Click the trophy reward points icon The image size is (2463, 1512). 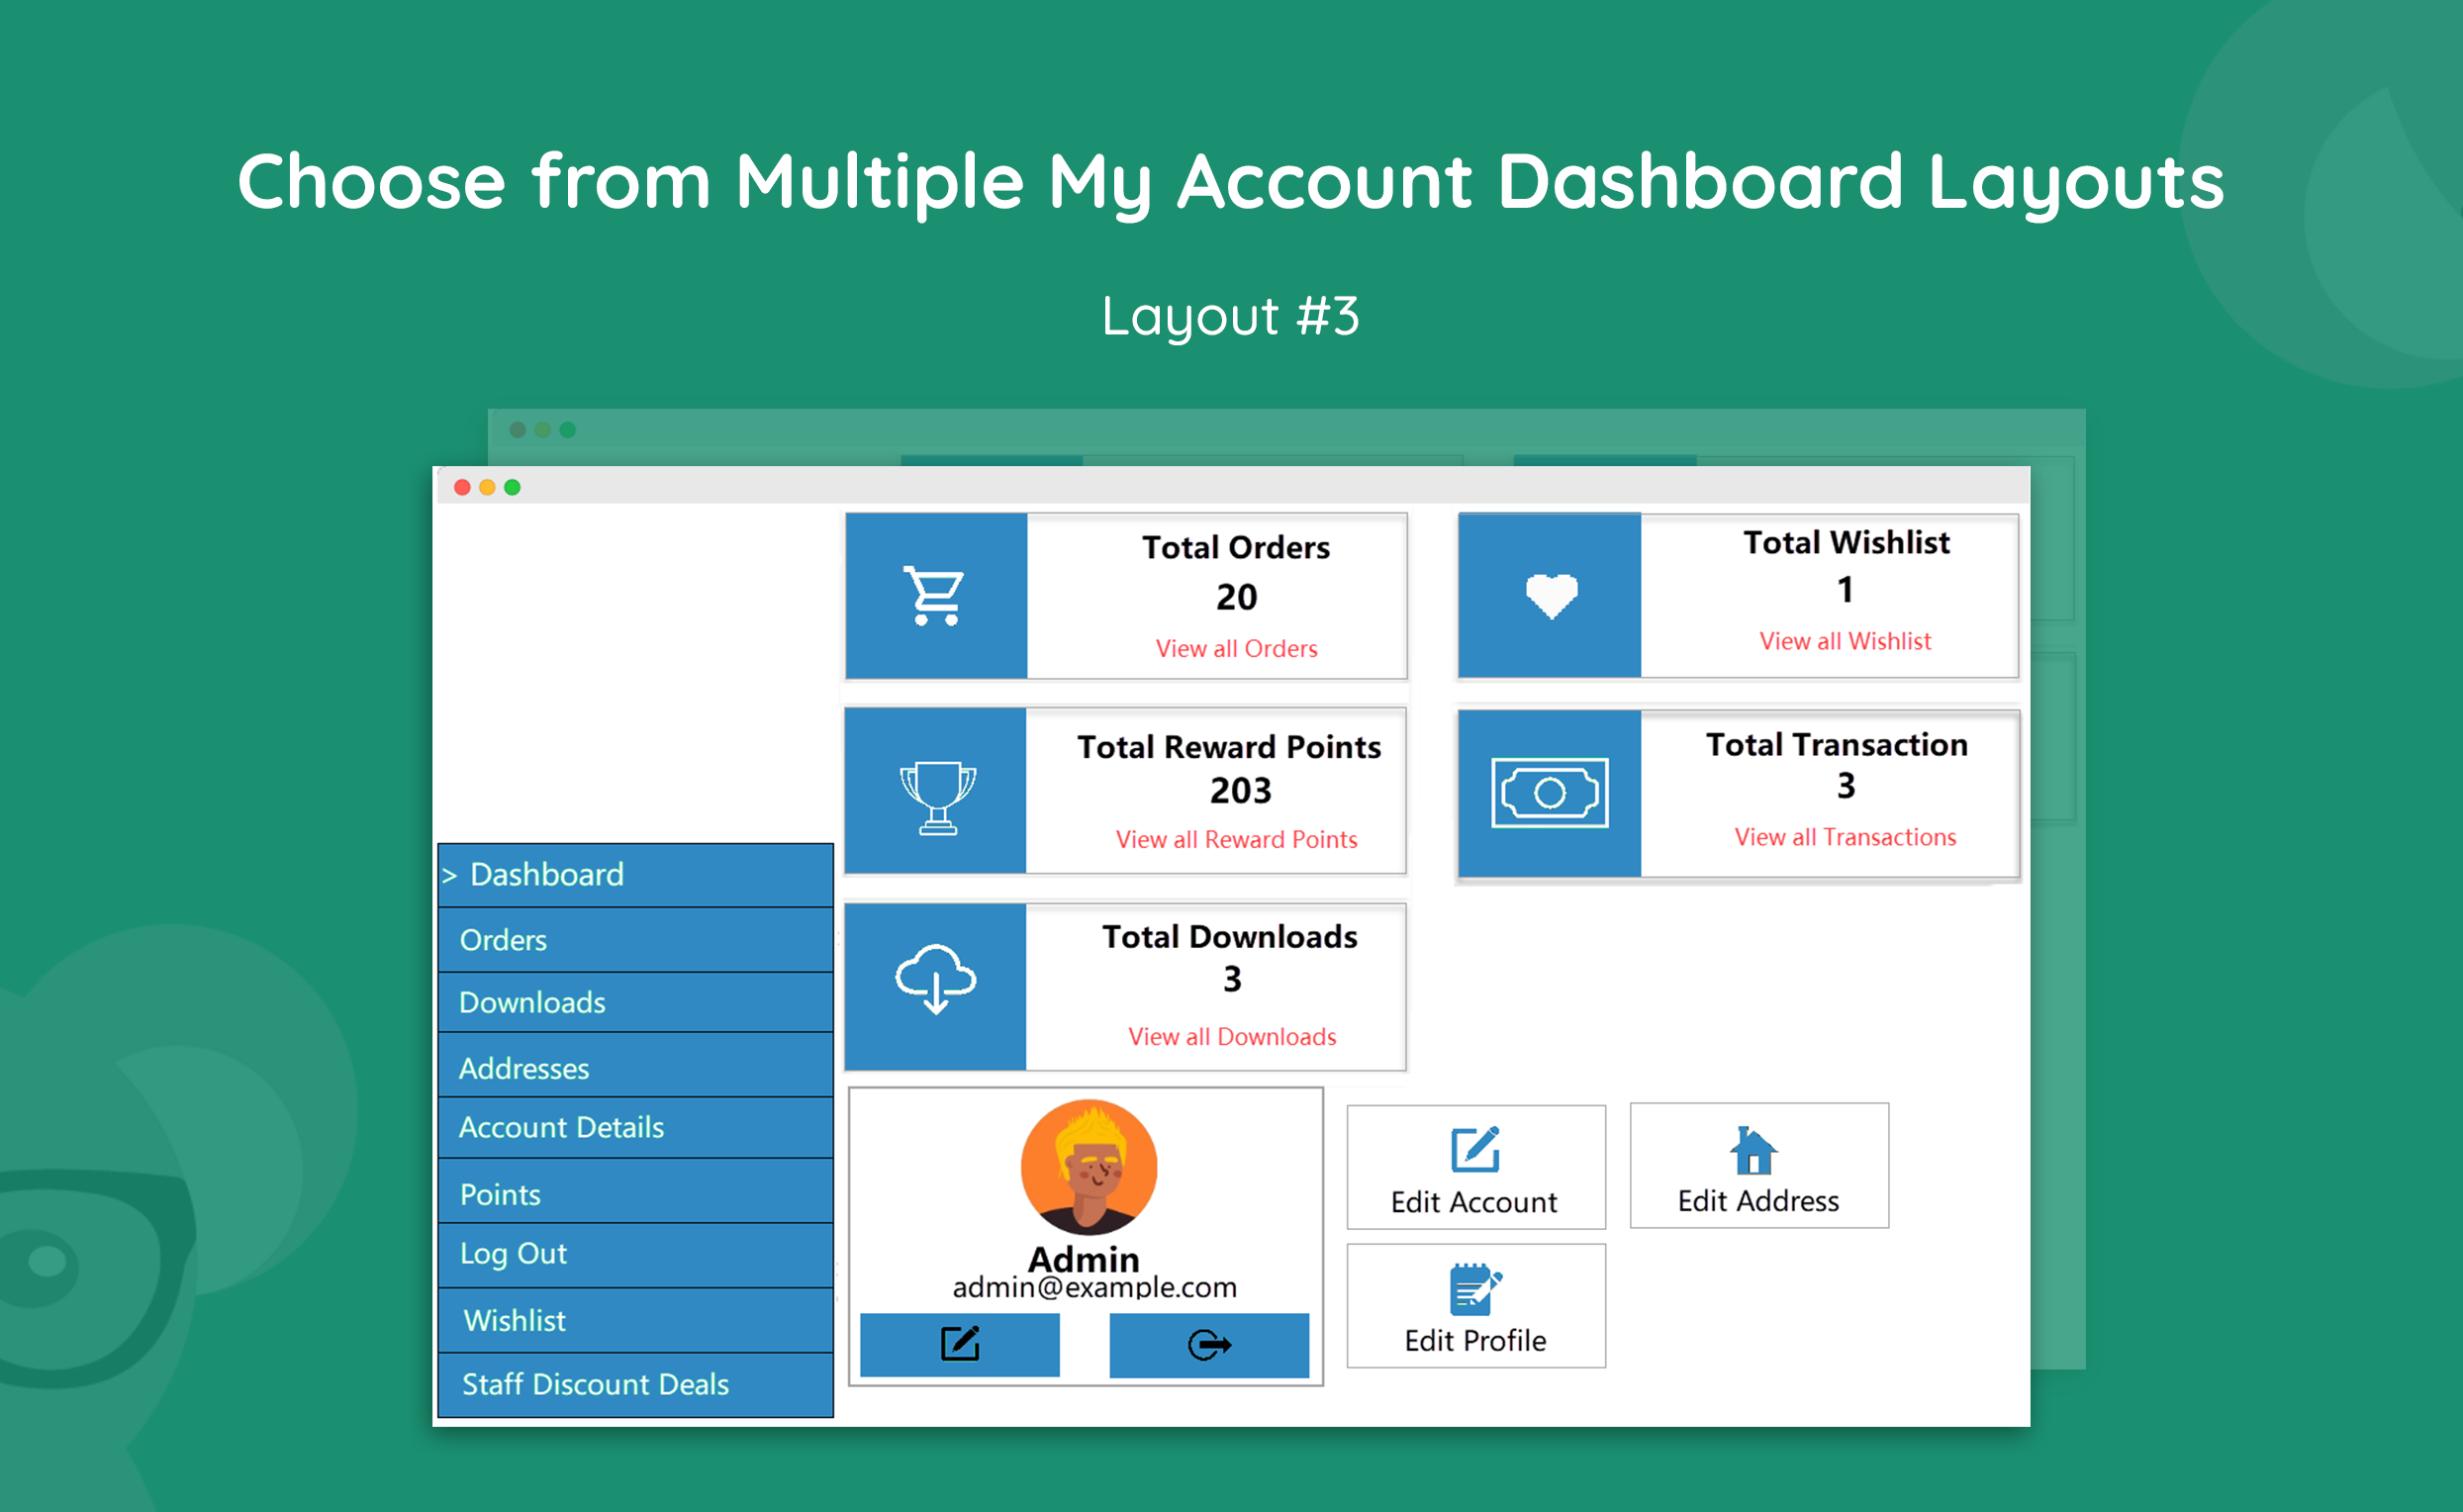click(x=937, y=796)
